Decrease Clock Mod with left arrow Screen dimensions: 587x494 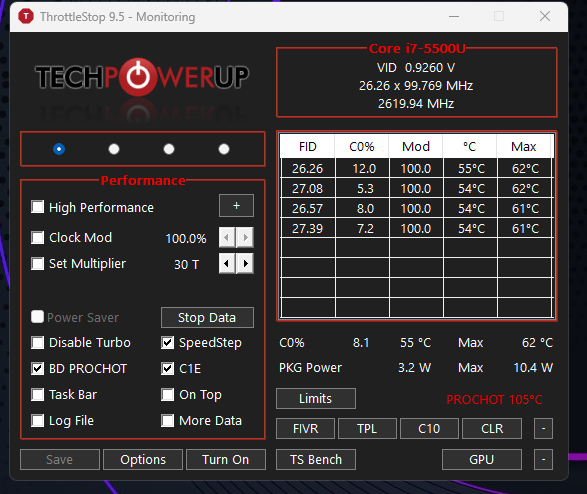(226, 237)
